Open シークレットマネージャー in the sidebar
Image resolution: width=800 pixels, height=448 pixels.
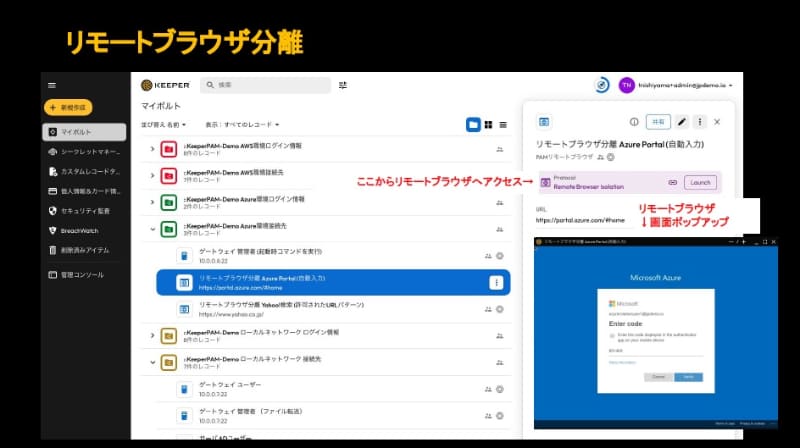pos(84,152)
